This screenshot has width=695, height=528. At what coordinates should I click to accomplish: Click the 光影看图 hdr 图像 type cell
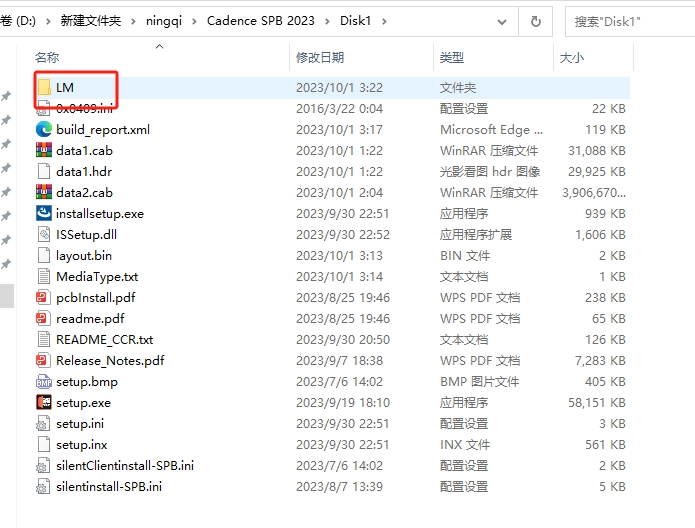490,172
